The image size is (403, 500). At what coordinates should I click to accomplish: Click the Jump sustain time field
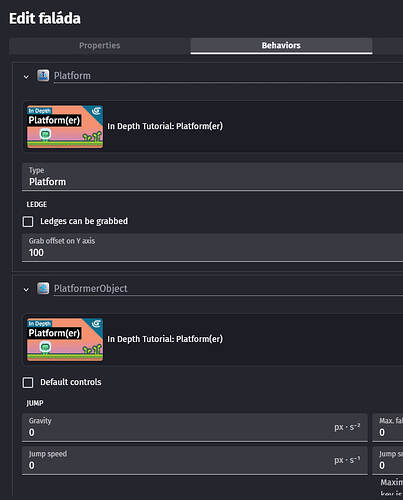(x=388, y=460)
